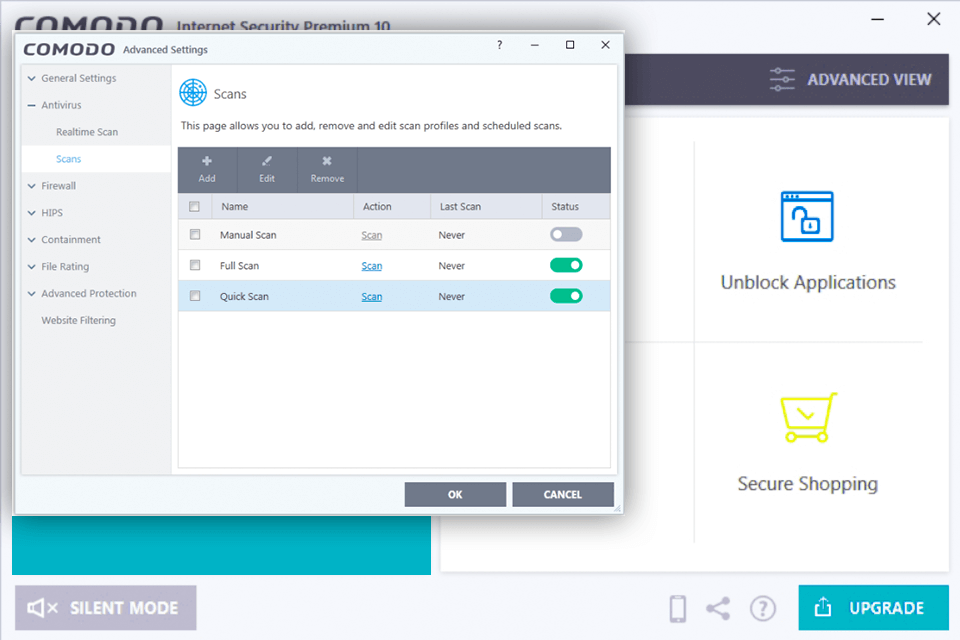Minimize the main Comodo window

click(x=877, y=20)
